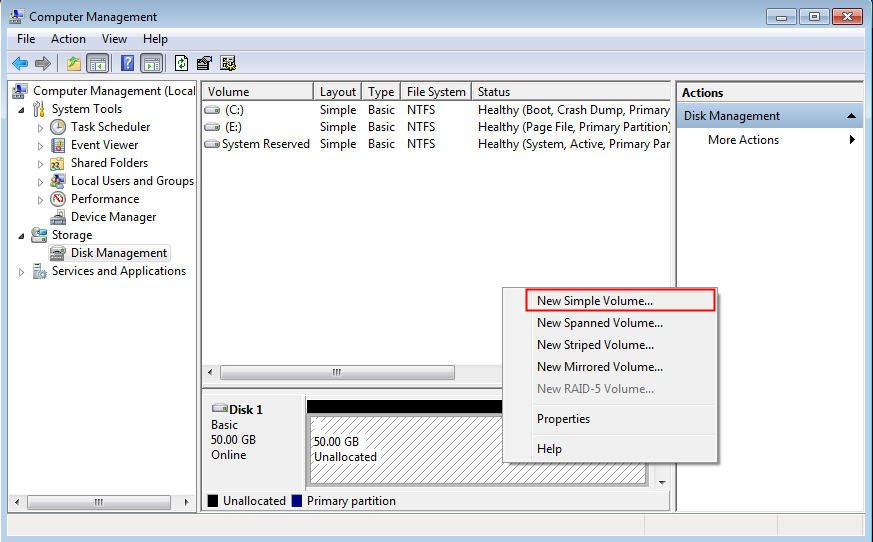Viewport: 873px width, 542px height.
Task: Choose New Spanned Volume from context menu
Action: (610, 323)
